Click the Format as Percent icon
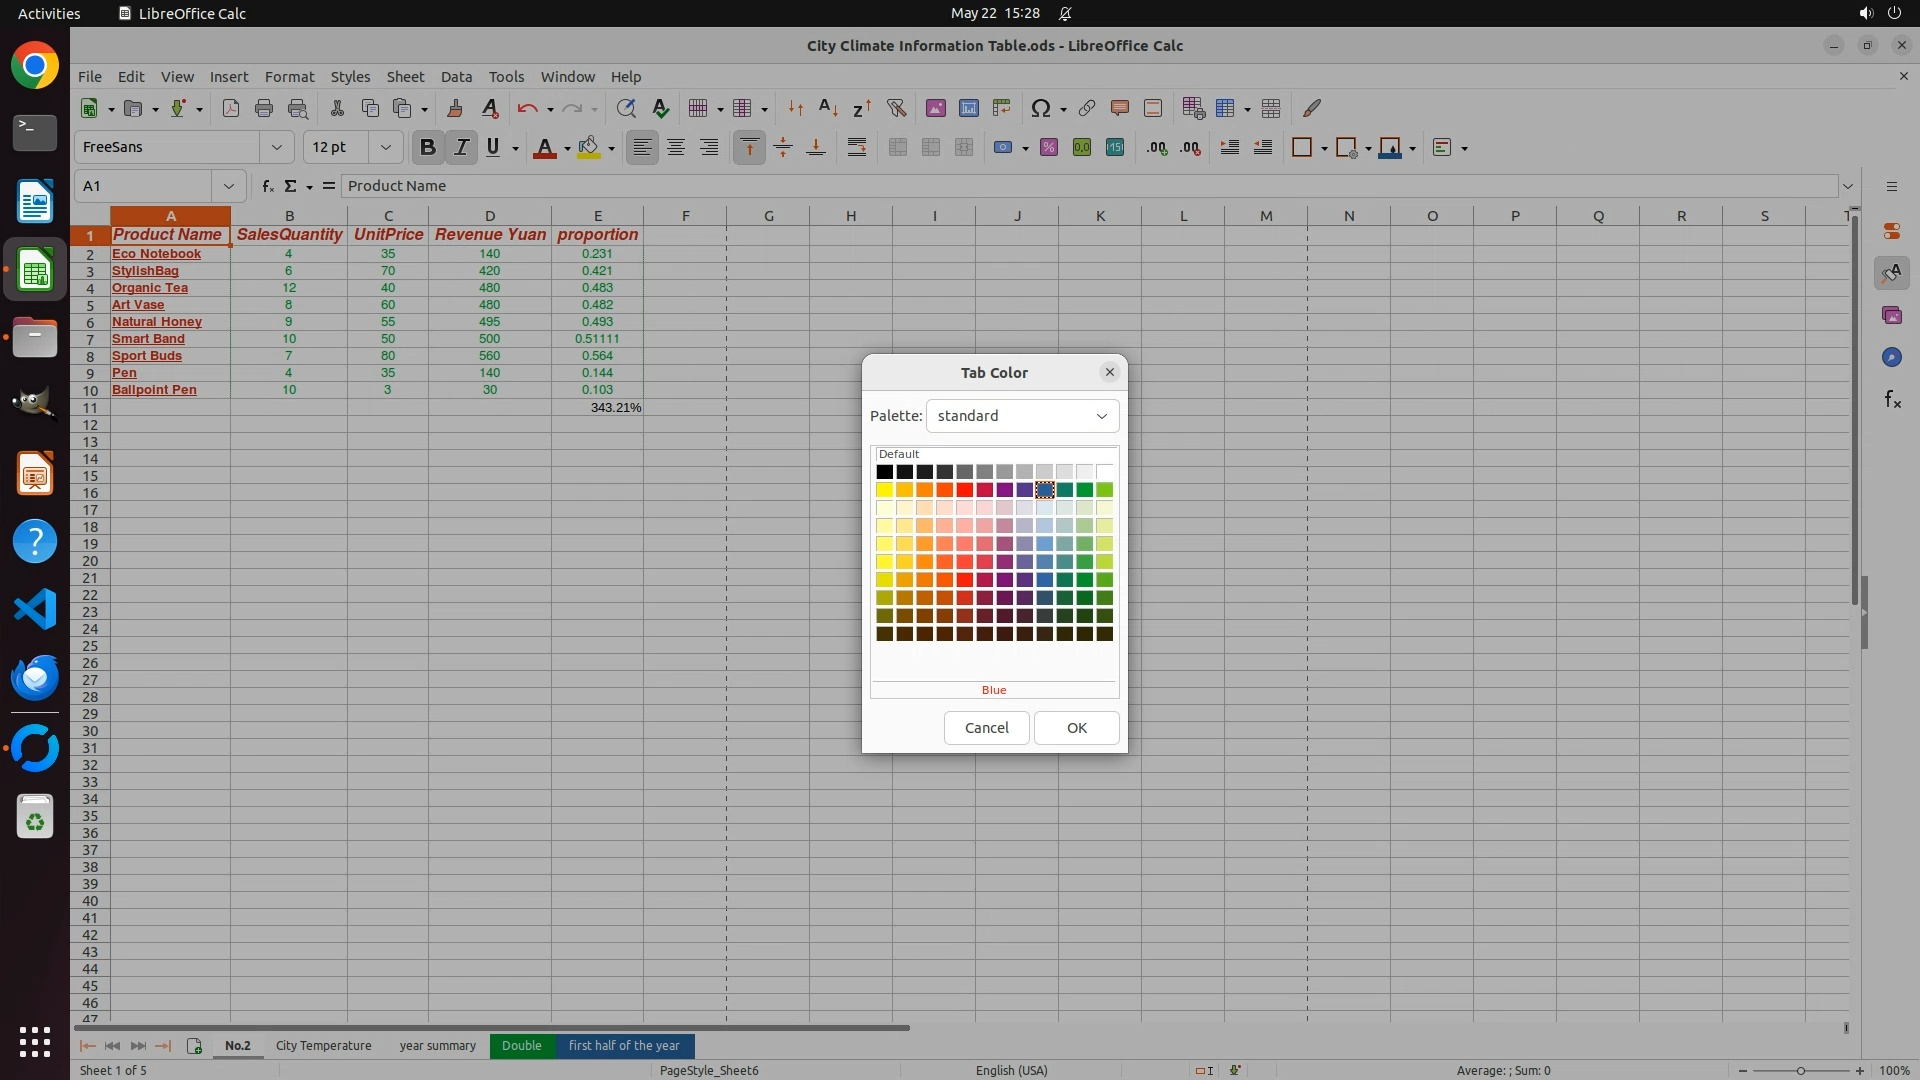 click(1048, 148)
